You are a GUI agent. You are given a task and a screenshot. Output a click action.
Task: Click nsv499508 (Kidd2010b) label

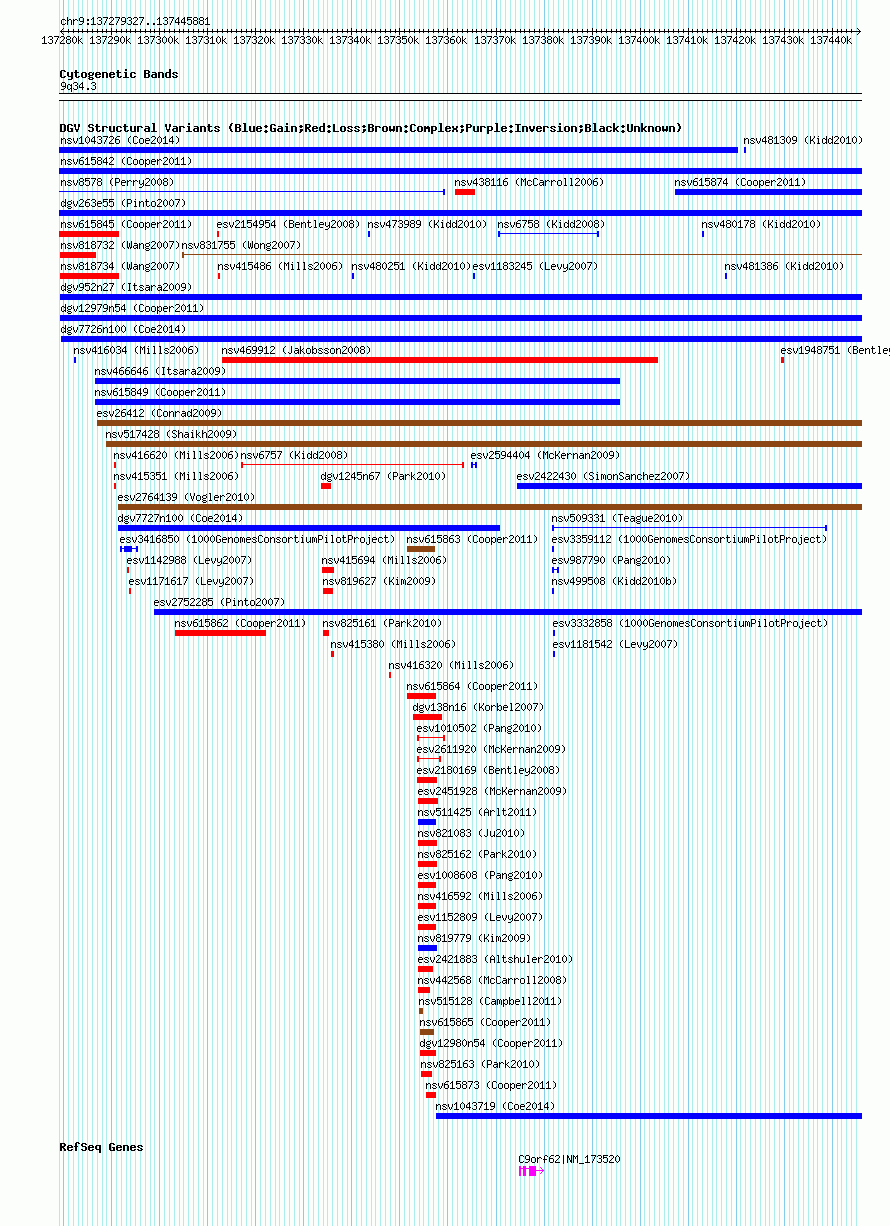tap(614, 581)
